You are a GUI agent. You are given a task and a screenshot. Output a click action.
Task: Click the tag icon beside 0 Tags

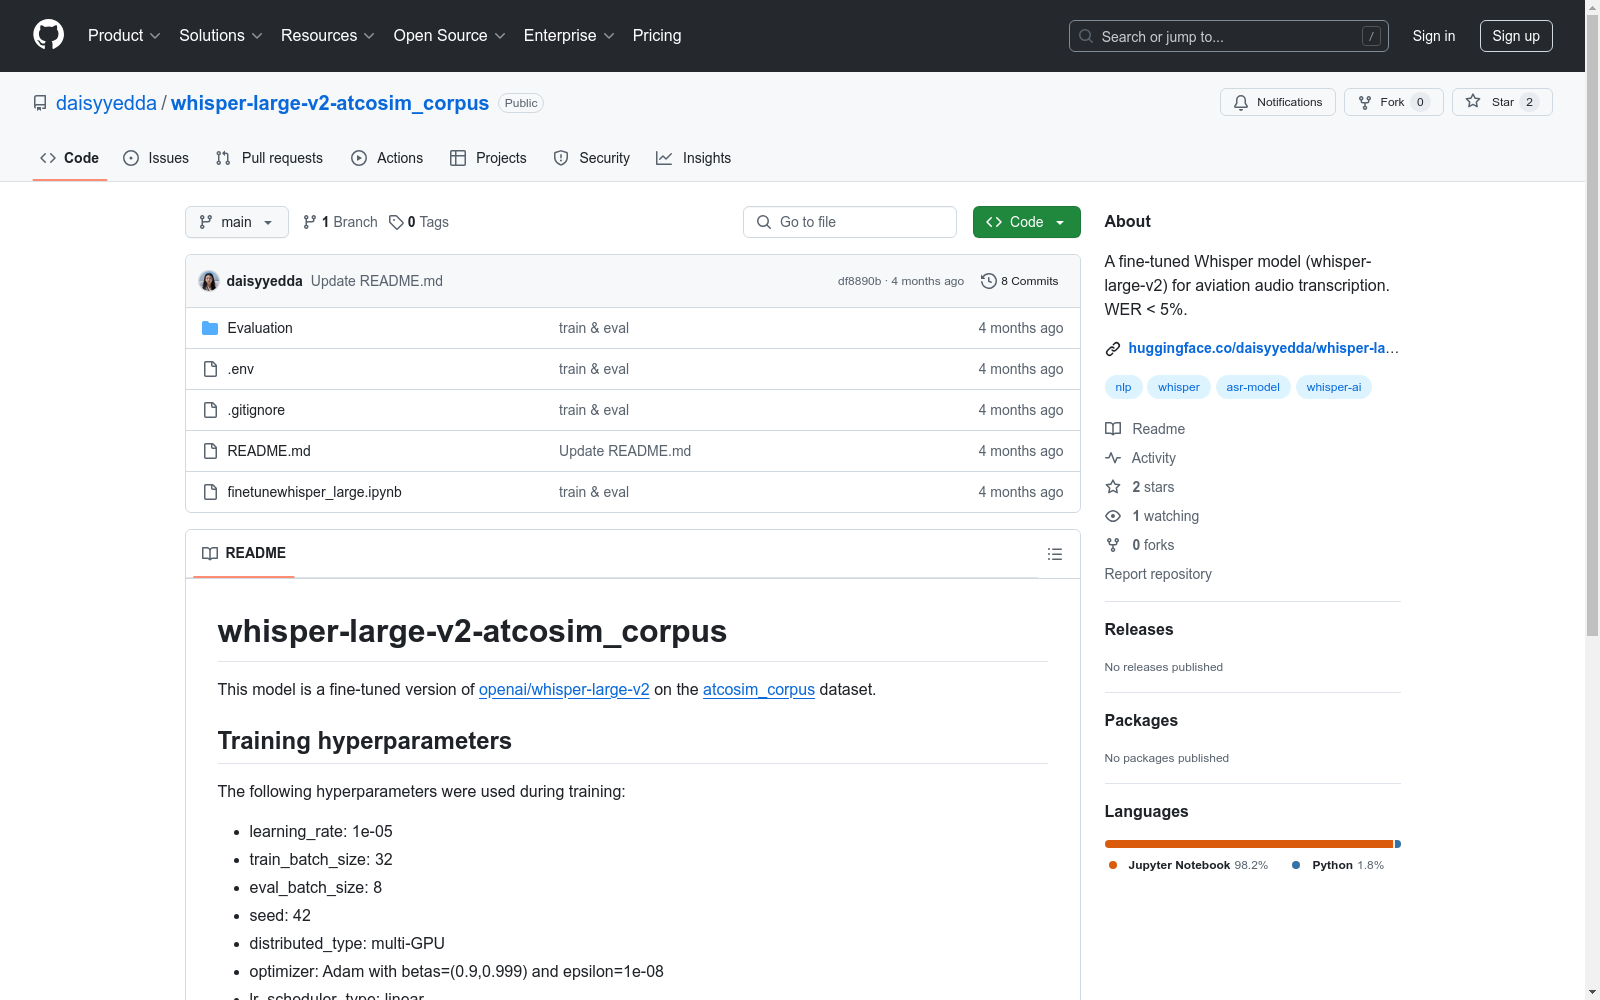pyautogui.click(x=396, y=222)
